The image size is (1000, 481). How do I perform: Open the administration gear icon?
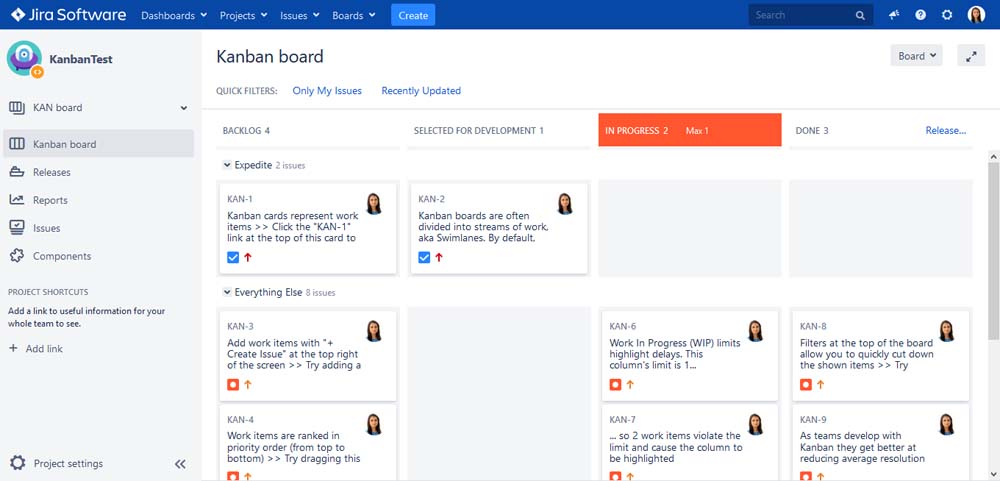947,15
